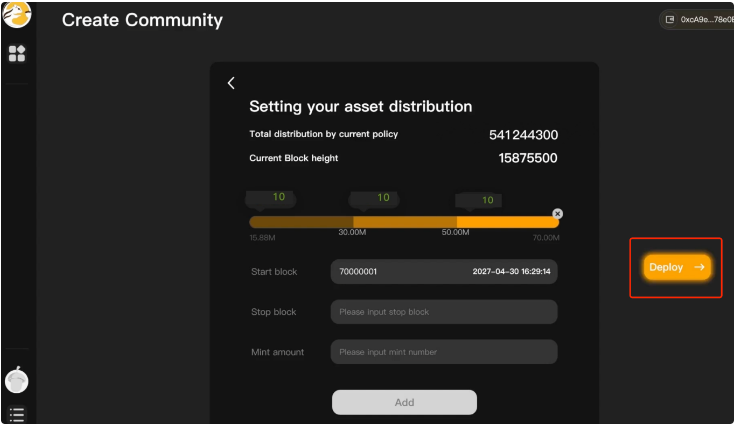Select the middle segment of distribution bar
737x426 pixels.
click(405, 222)
